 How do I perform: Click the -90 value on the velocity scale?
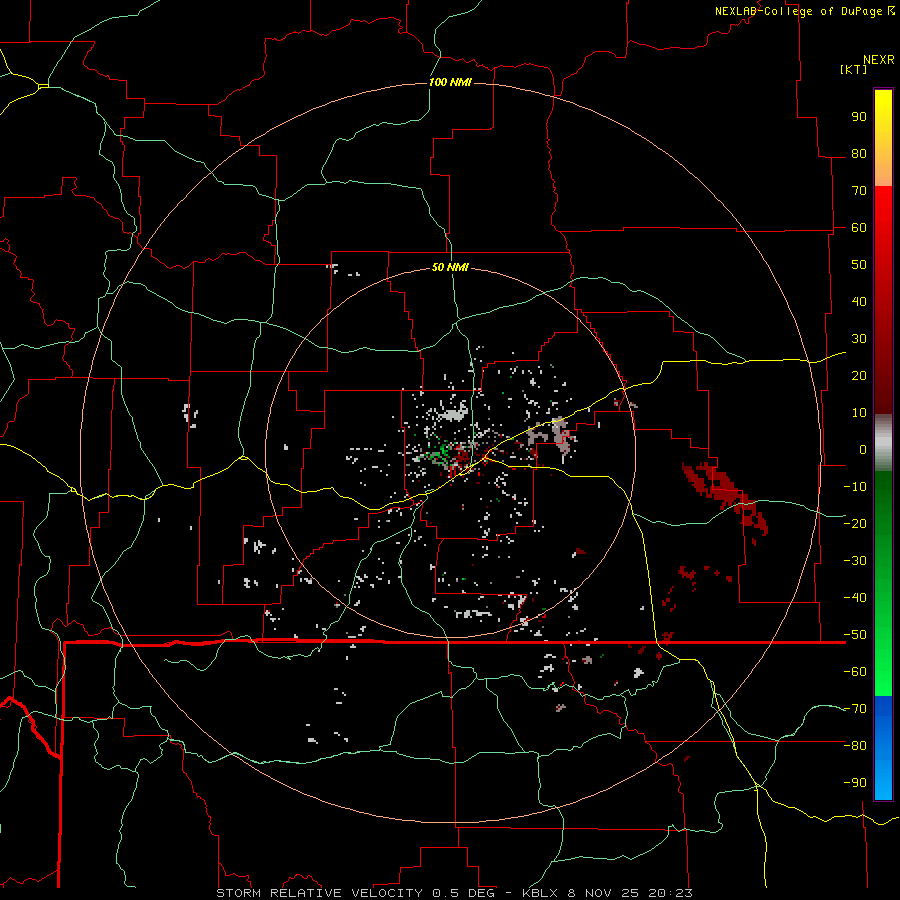tap(855, 783)
